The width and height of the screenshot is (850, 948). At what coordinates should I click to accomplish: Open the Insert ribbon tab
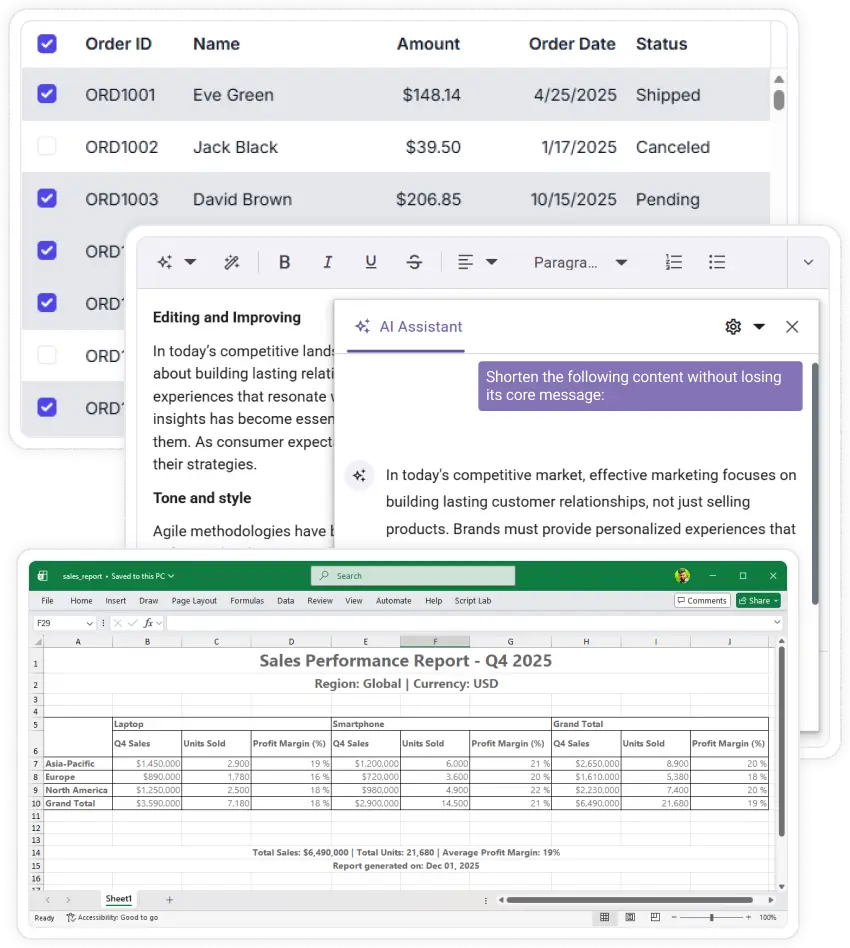click(115, 600)
